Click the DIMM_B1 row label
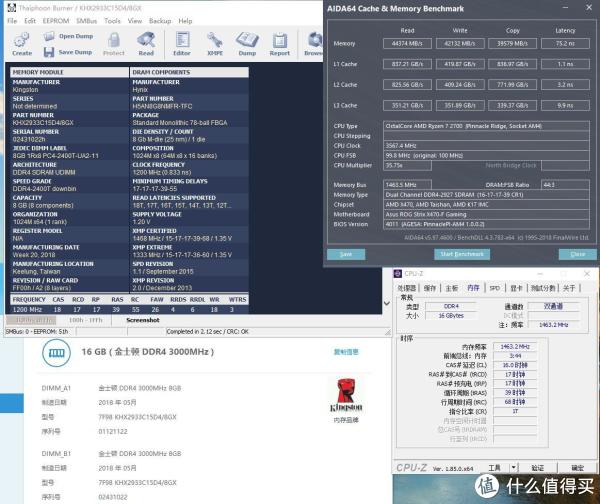The width and height of the screenshot is (600, 504). 56,453
